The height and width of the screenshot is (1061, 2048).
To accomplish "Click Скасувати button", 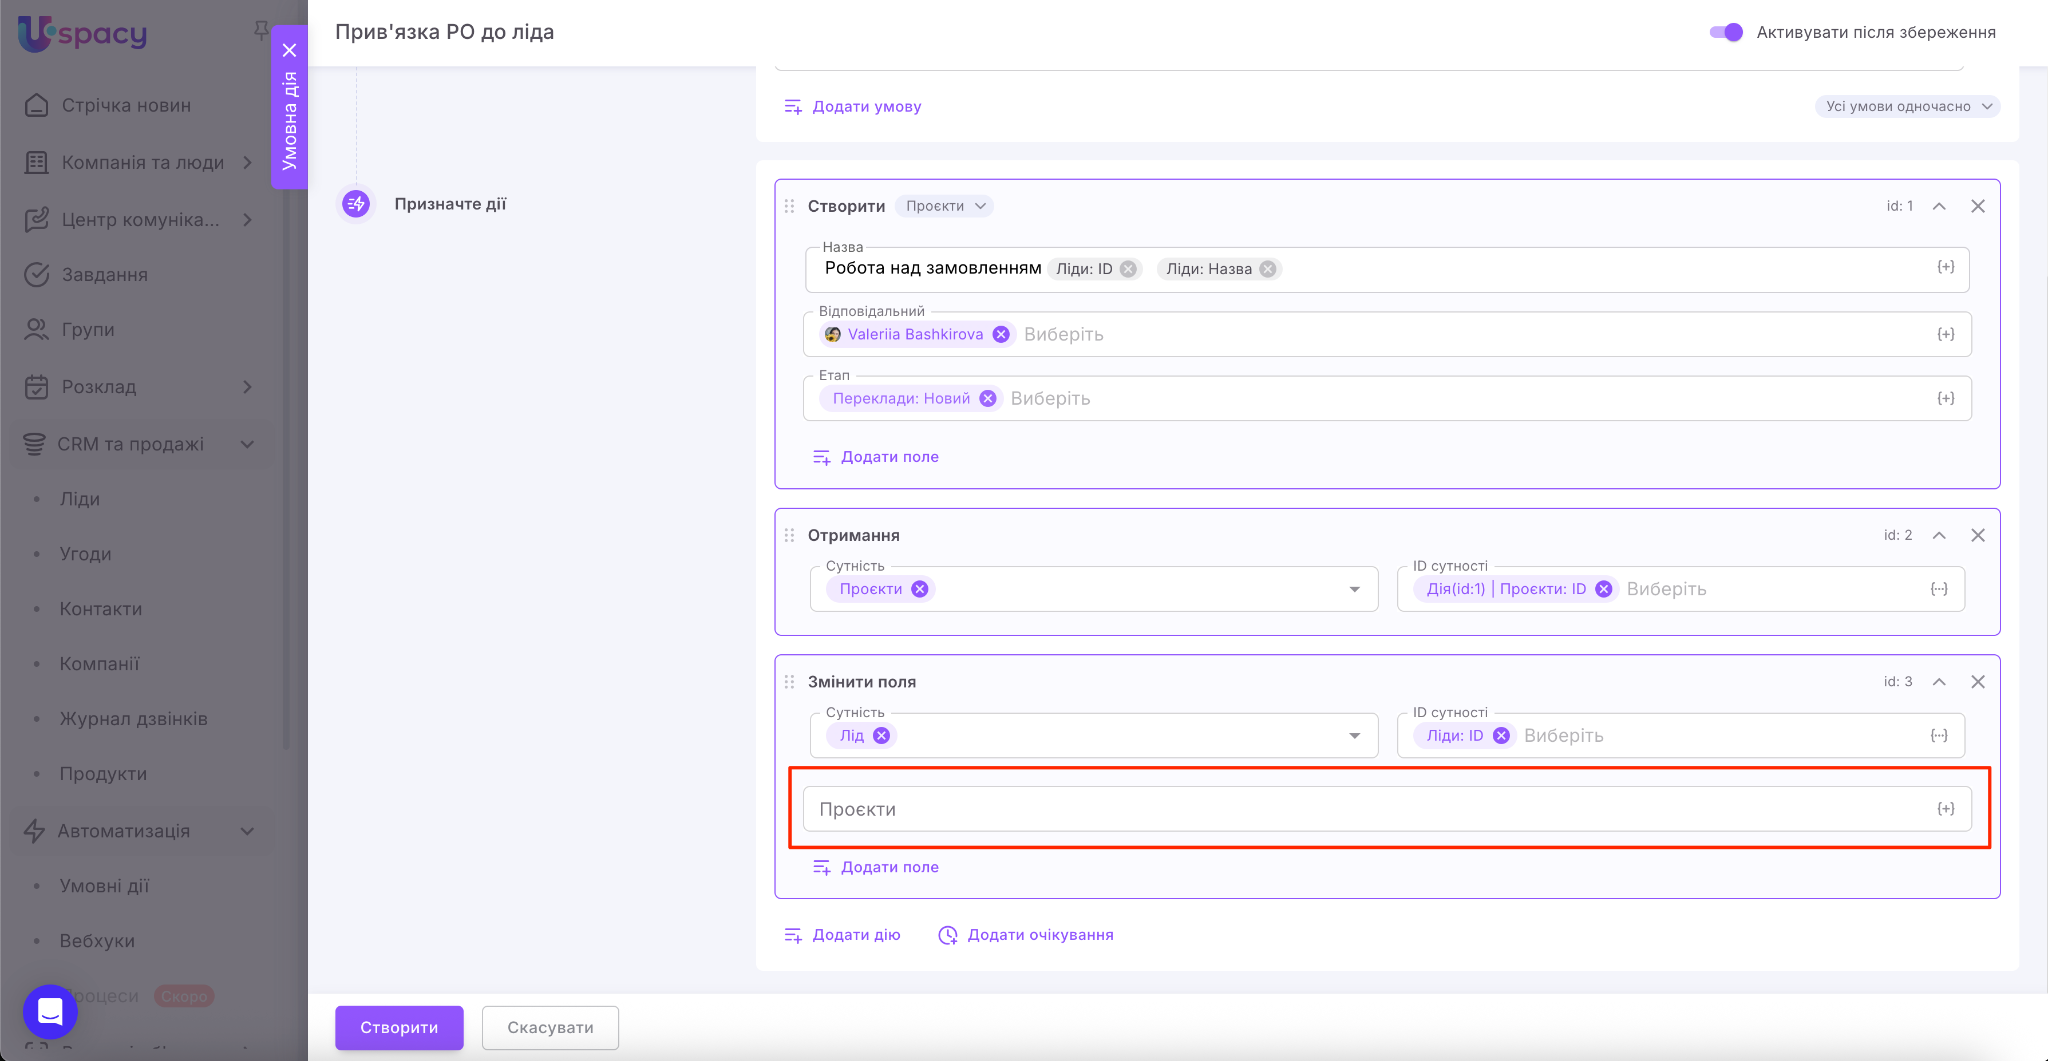I will pos(550,1027).
